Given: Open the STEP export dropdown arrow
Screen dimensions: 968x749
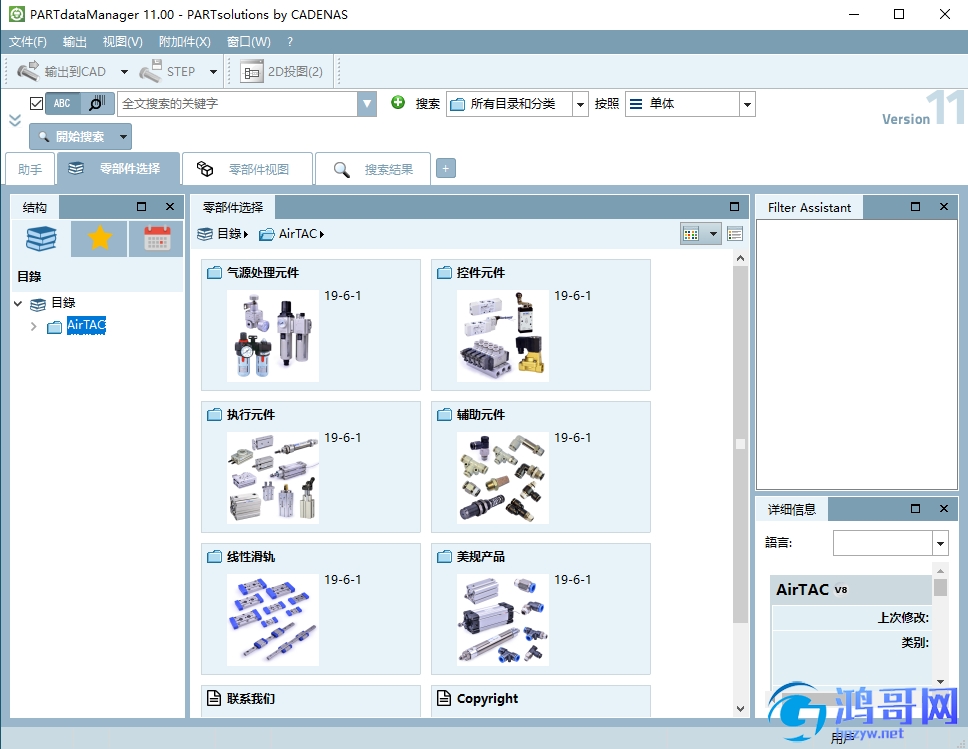Looking at the screenshot, I should click(x=213, y=72).
